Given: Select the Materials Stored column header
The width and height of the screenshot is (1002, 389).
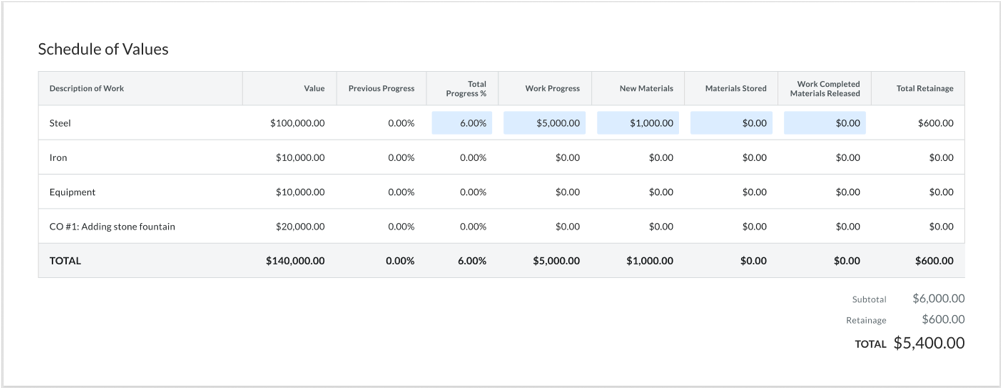Looking at the screenshot, I should click(736, 89).
